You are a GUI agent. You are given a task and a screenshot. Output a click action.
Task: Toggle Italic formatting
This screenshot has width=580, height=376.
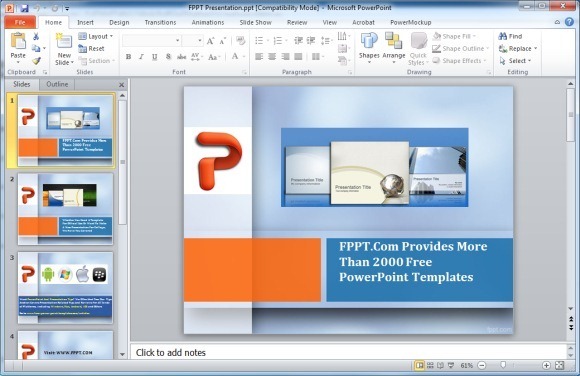click(141, 57)
